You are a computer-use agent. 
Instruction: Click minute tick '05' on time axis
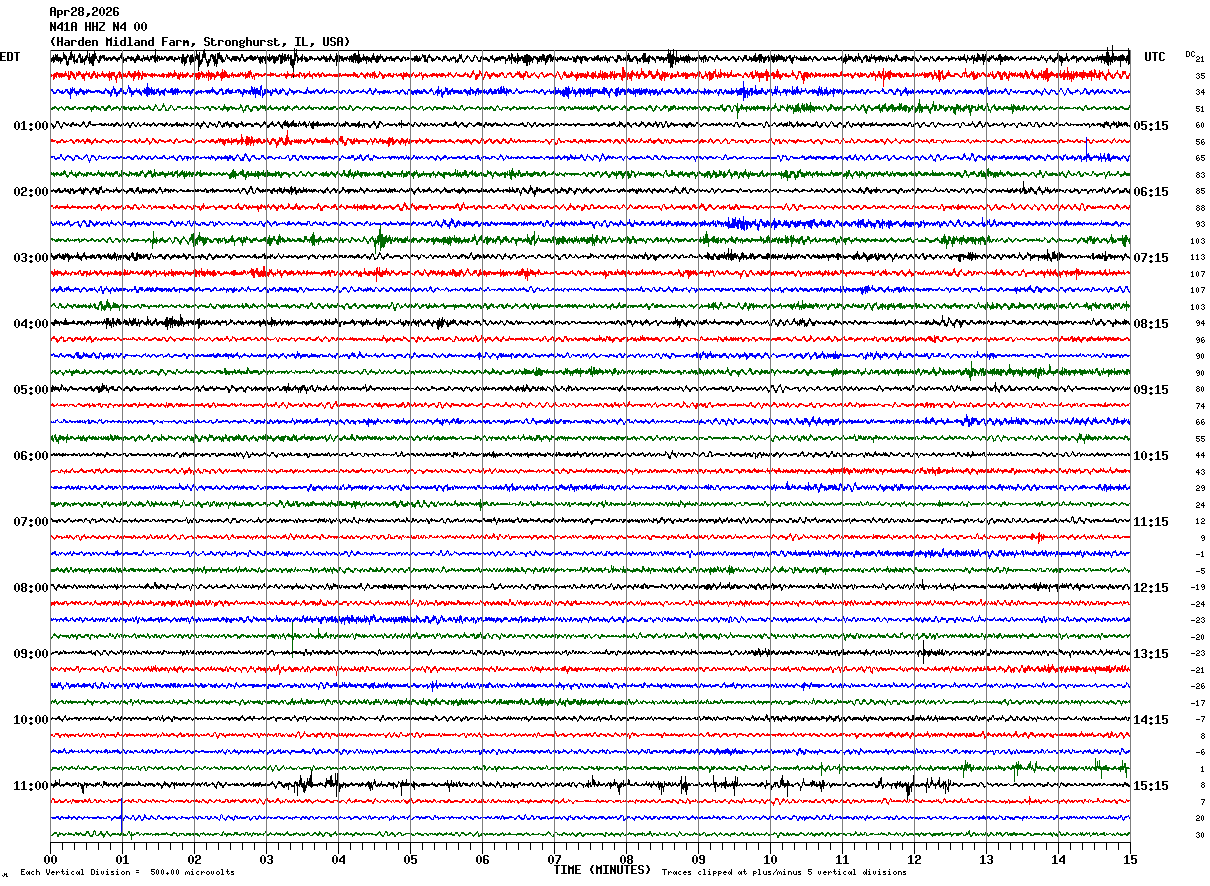pyautogui.click(x=410, y=859)
